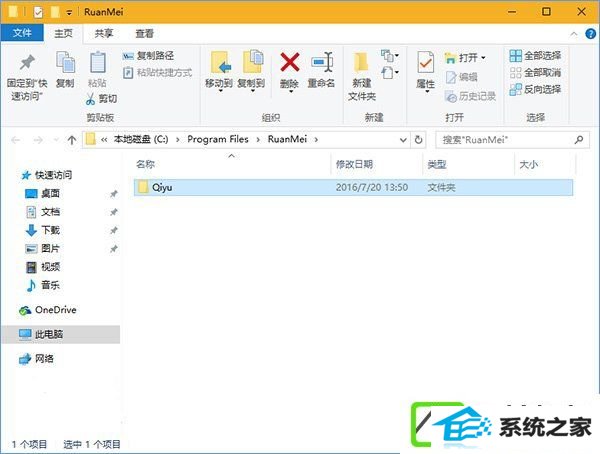
Task: Select the Qiyu folder row
Action: coord(353,188)
